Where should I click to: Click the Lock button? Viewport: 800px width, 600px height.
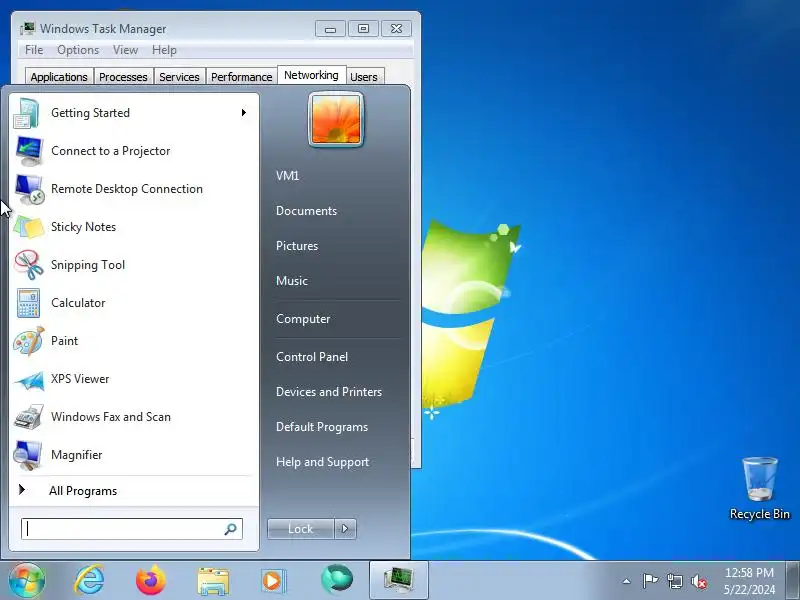click(x=301, y=529)
